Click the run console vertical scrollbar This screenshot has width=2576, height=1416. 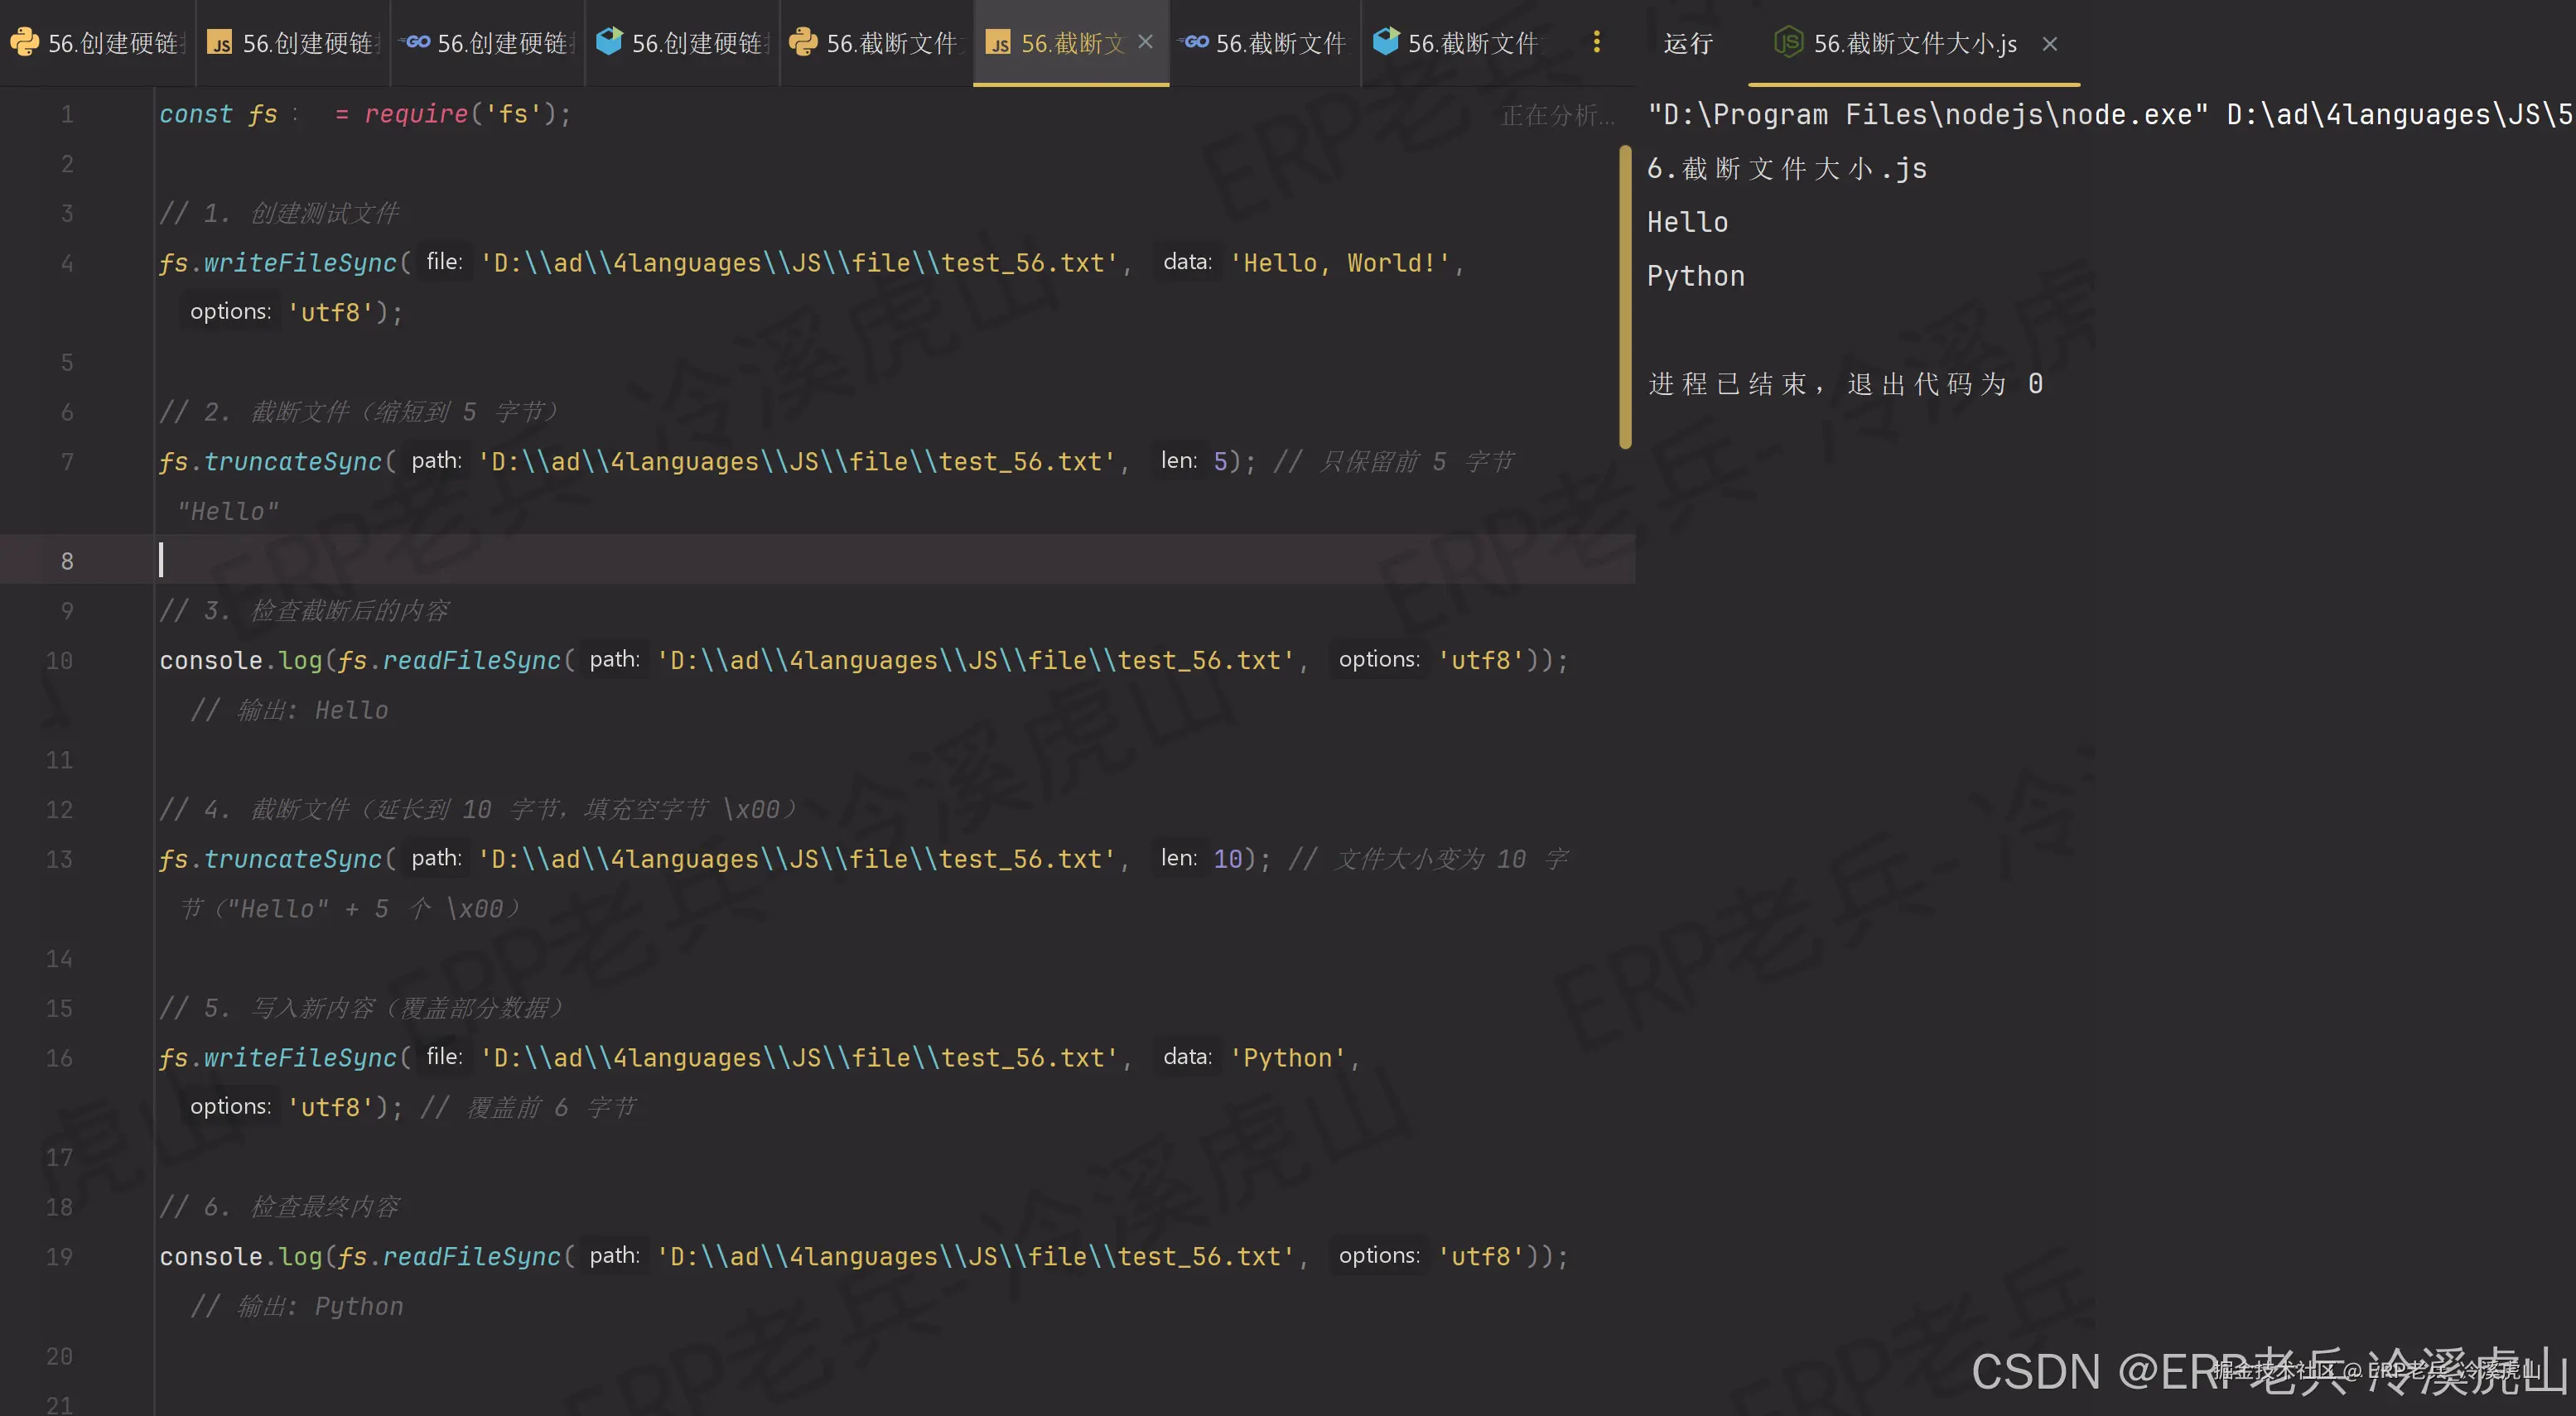pyautogui.click(x=1625, y=297)
